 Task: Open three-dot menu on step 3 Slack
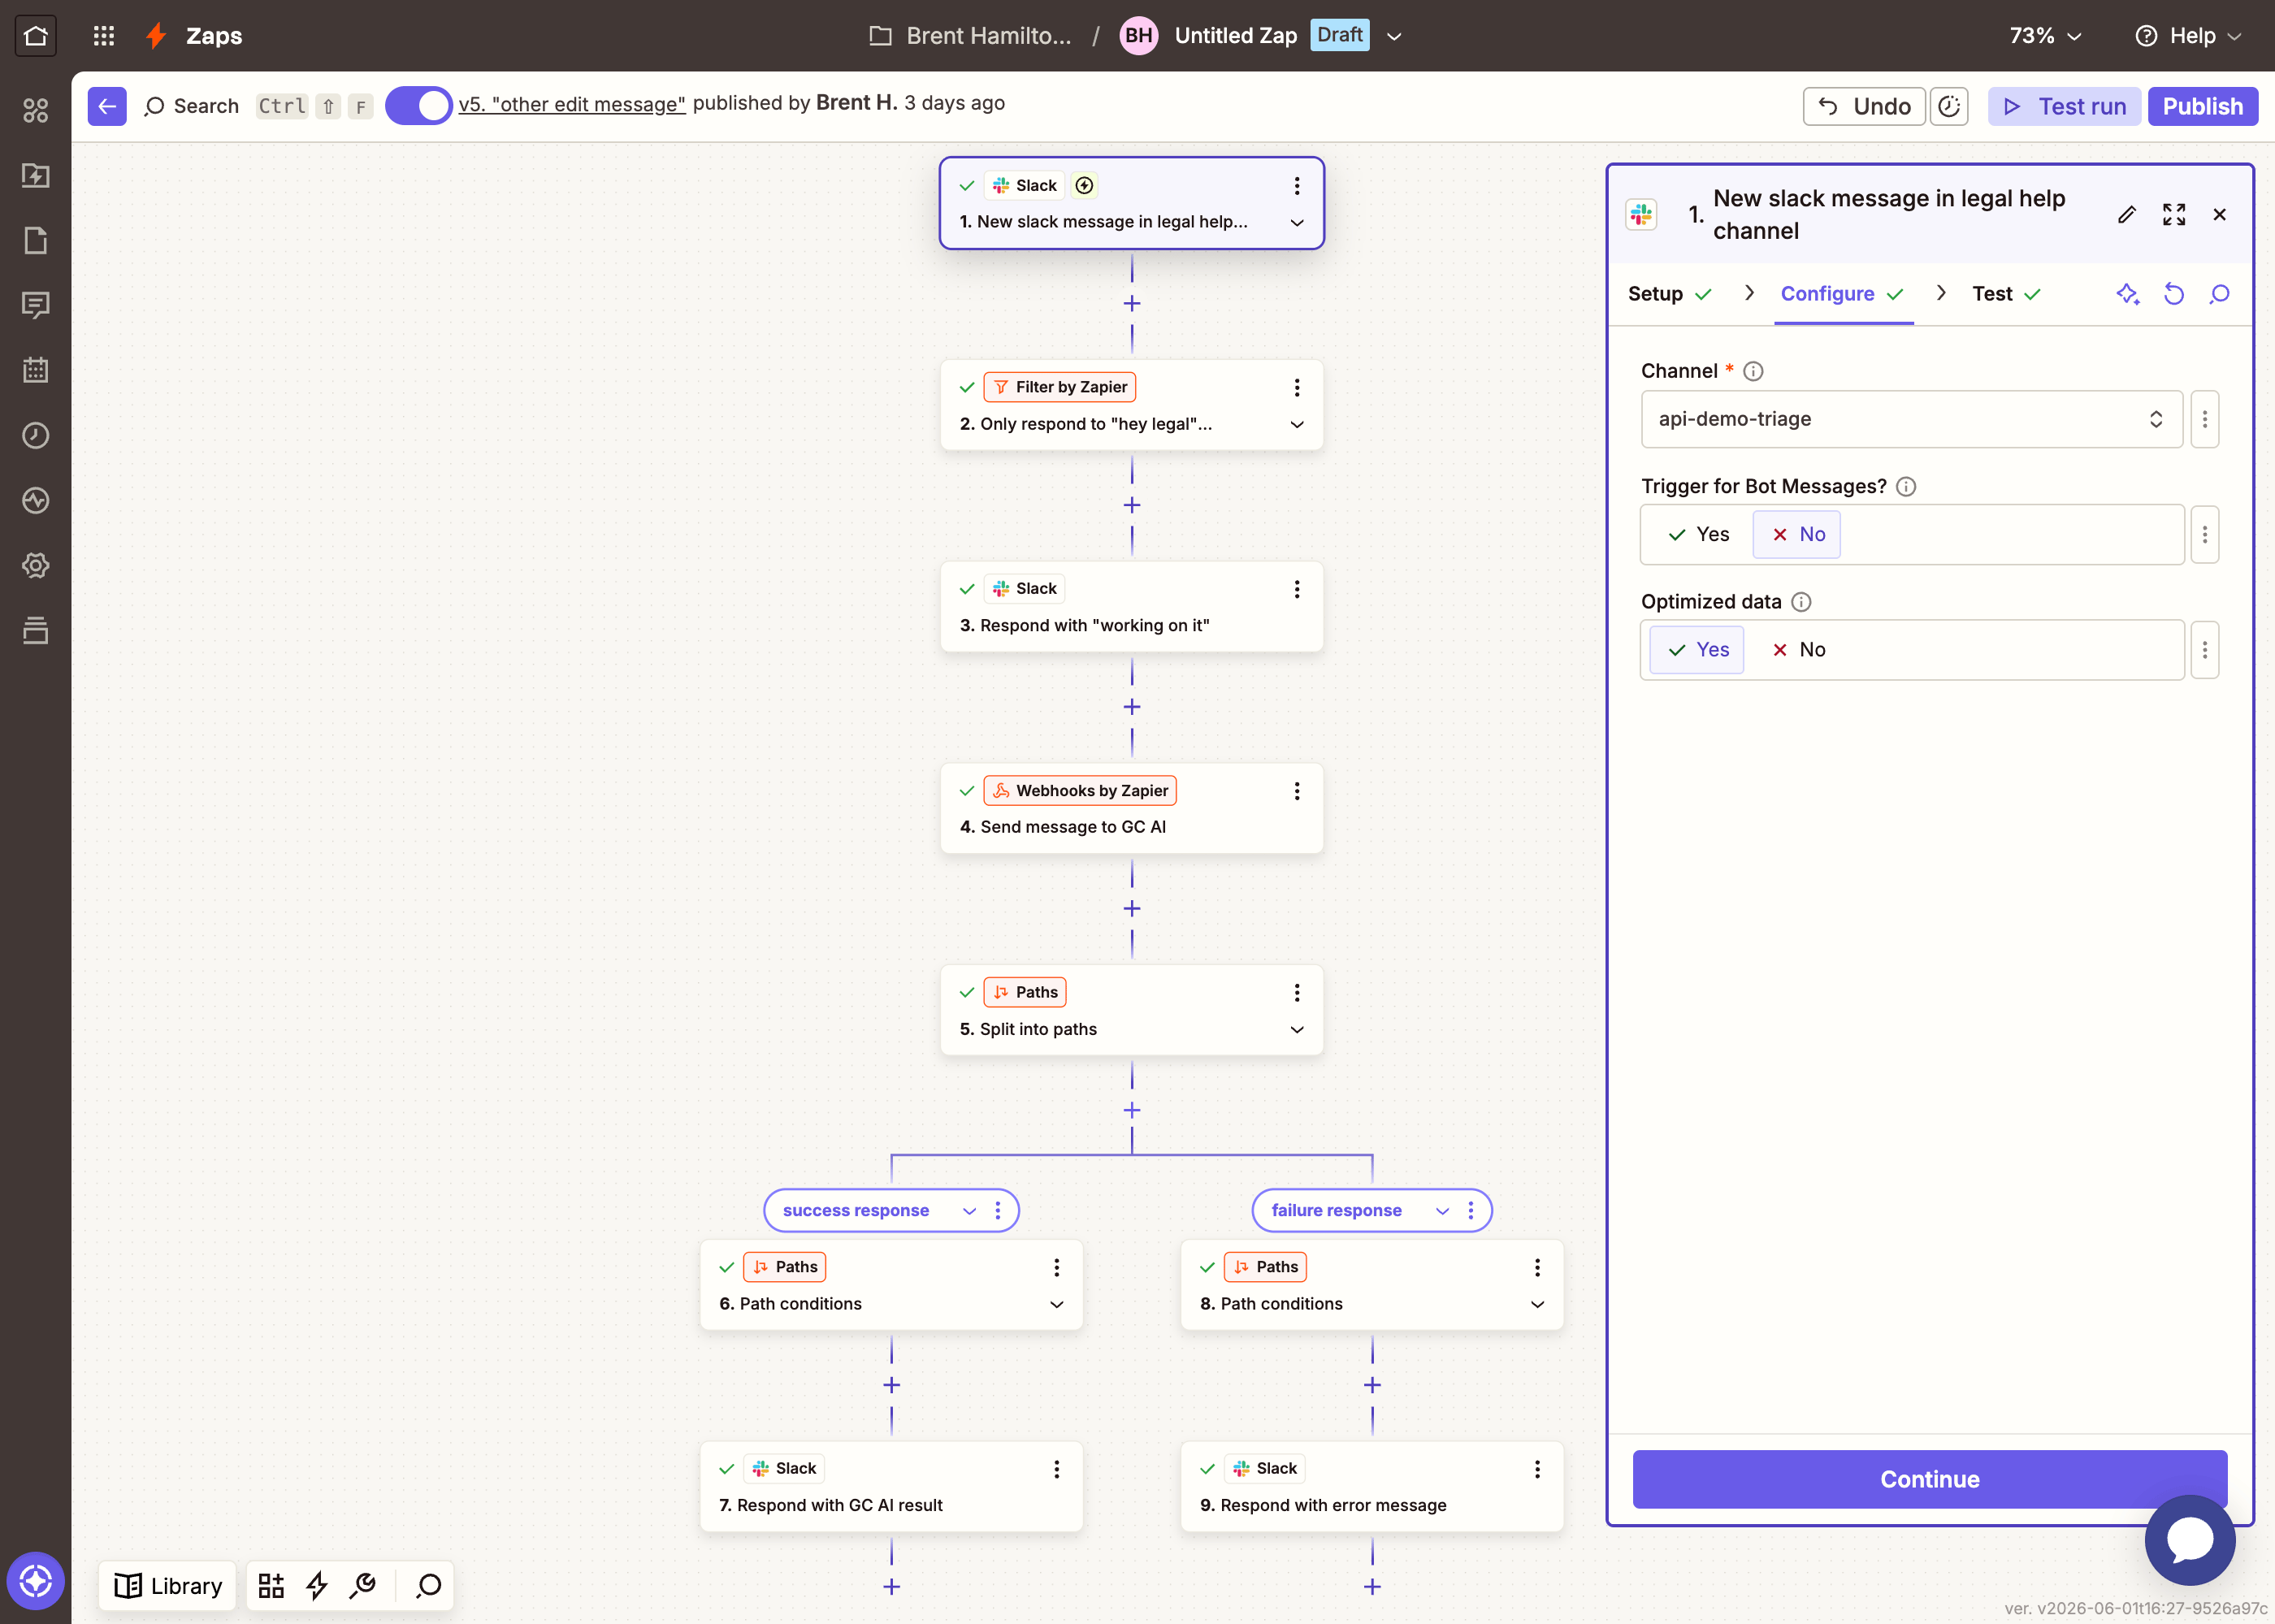click(x=1297, y=589)
